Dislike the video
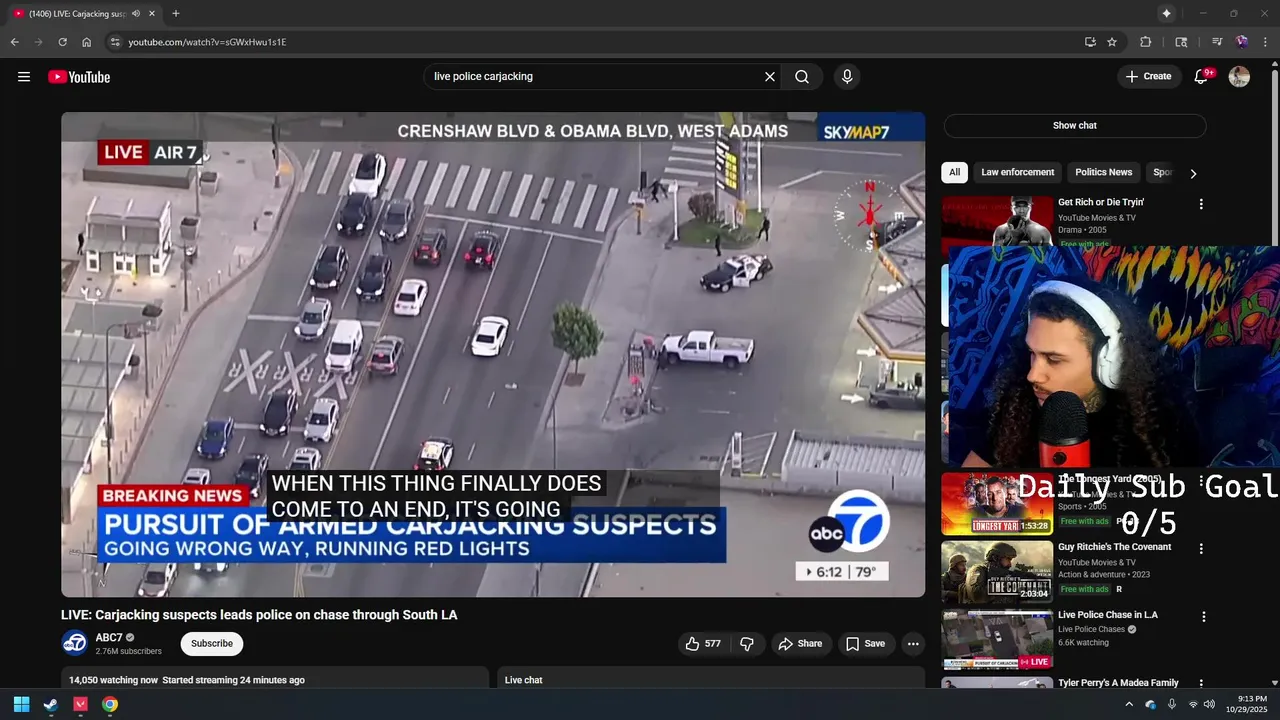This screenshot has width=1280, height=720. [747, 644]
